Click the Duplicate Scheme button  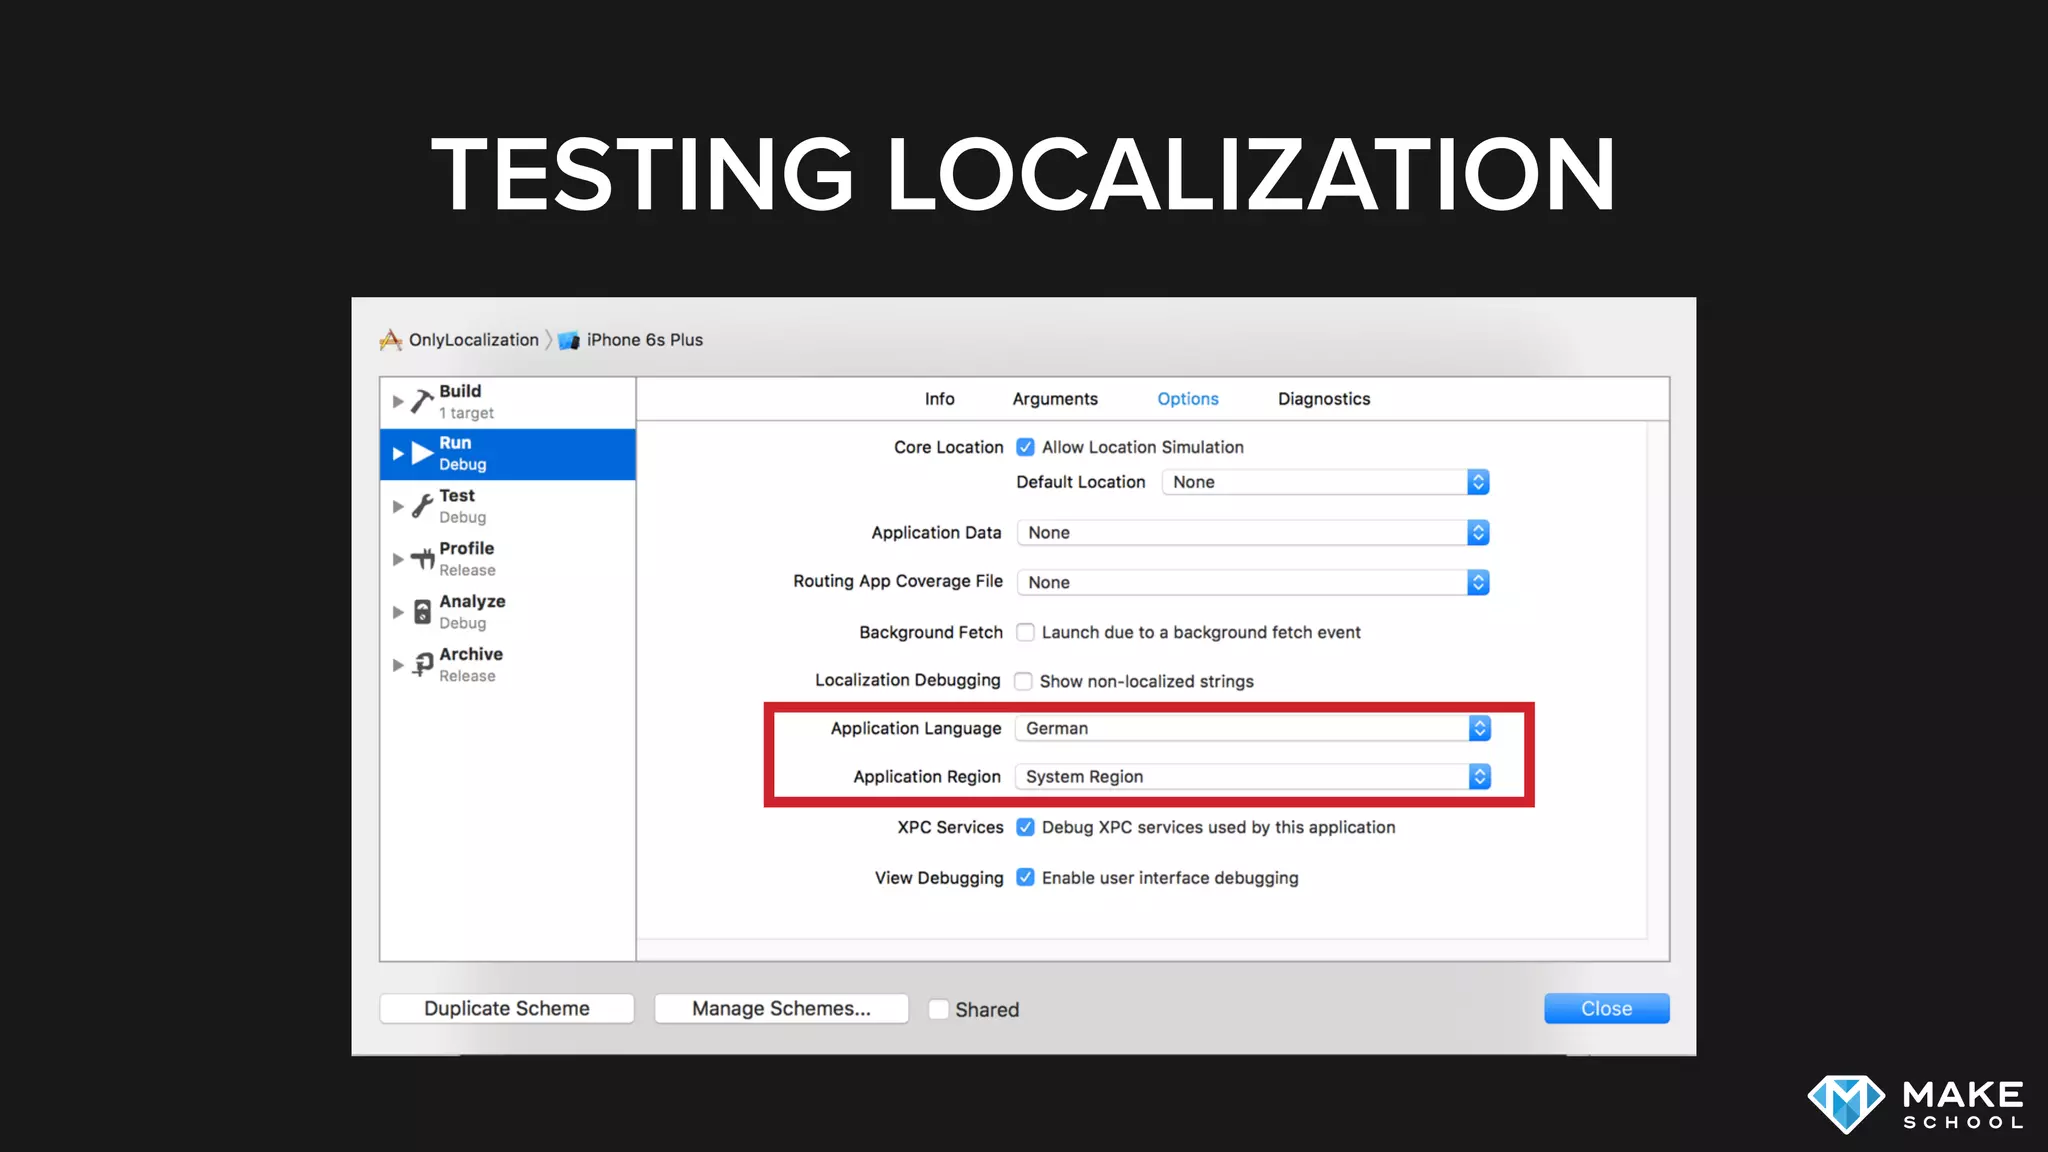tap(507, 1008)
